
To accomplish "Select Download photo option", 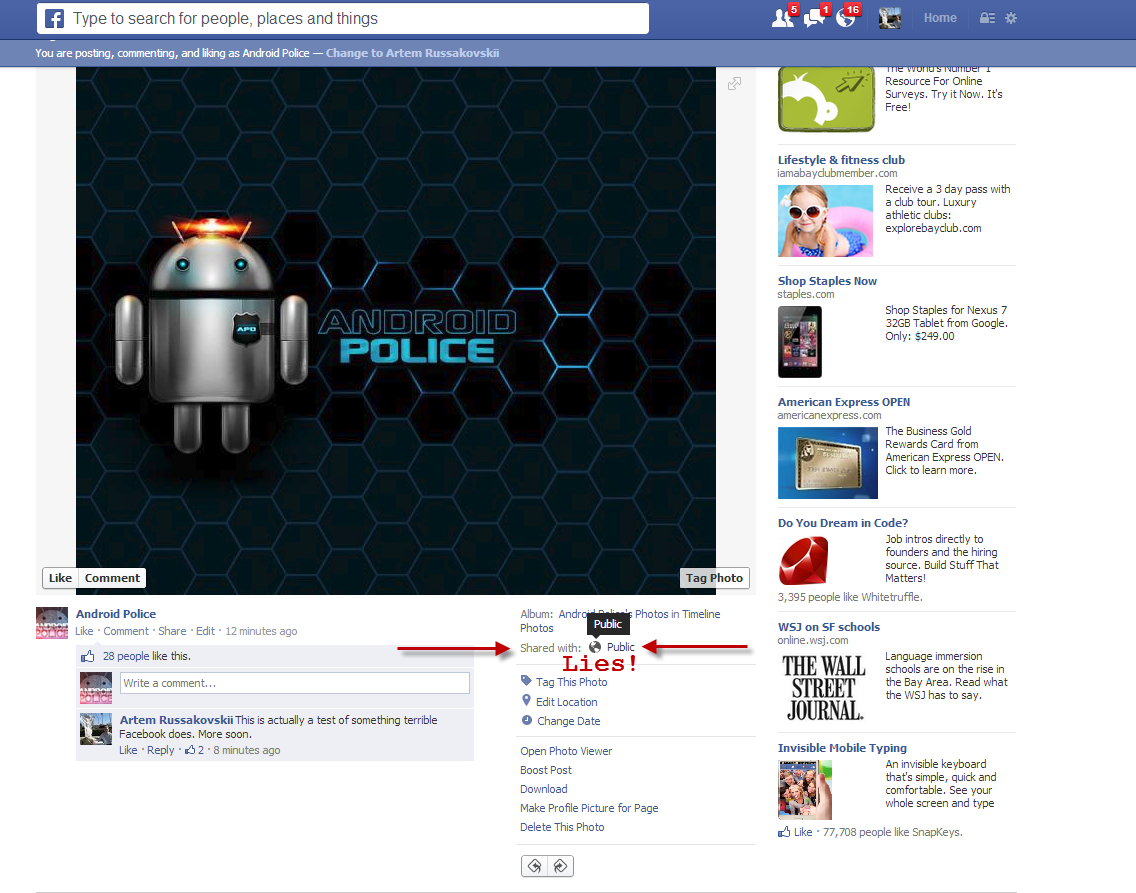I will pyautogui.click(x=543, y=789).
